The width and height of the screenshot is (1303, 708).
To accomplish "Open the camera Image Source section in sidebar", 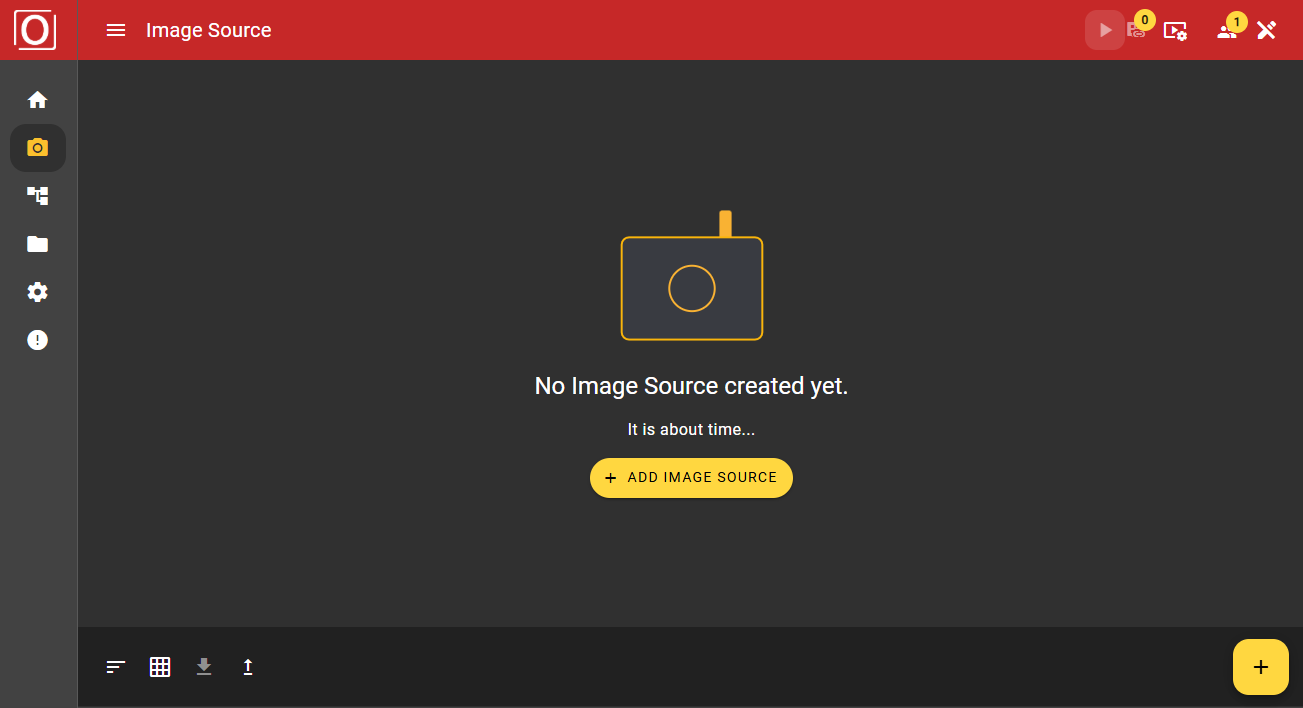I will (x=37, y=147).
